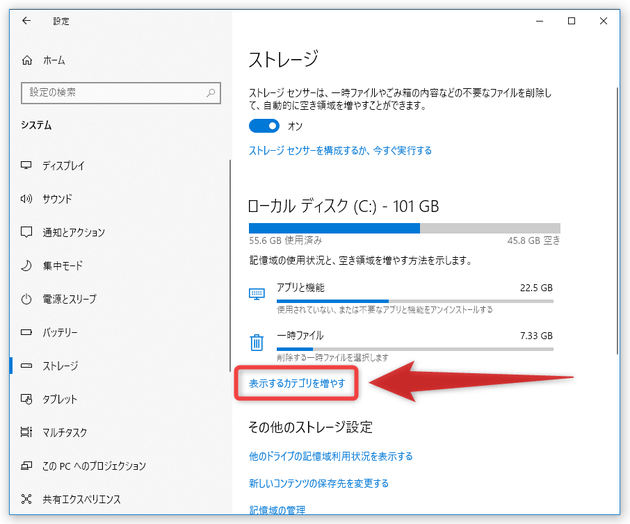
Task: Select the Sound speaker icon
Action: [x=26, y=199]
